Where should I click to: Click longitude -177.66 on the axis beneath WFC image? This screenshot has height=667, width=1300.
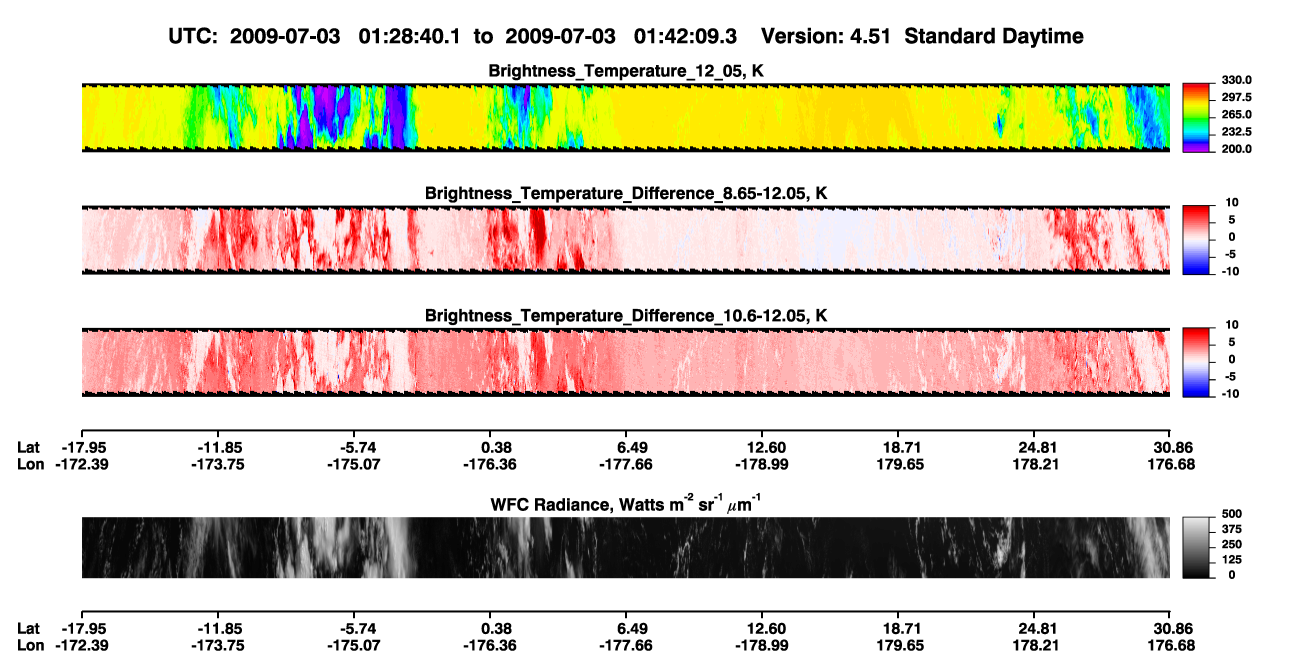625,645
